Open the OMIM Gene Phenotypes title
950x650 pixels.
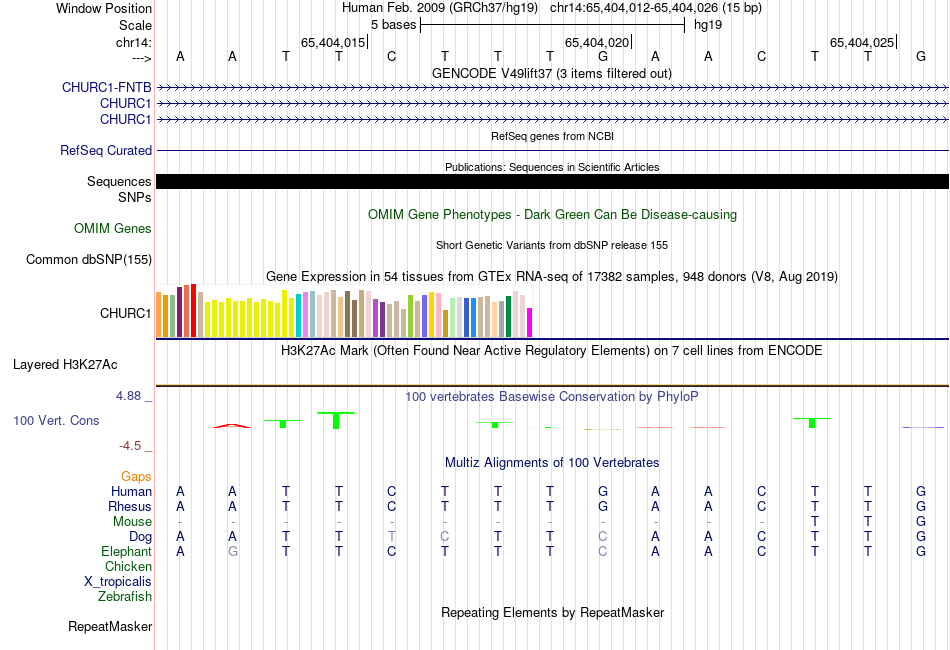pyautogui.click(x=553, y=214)
